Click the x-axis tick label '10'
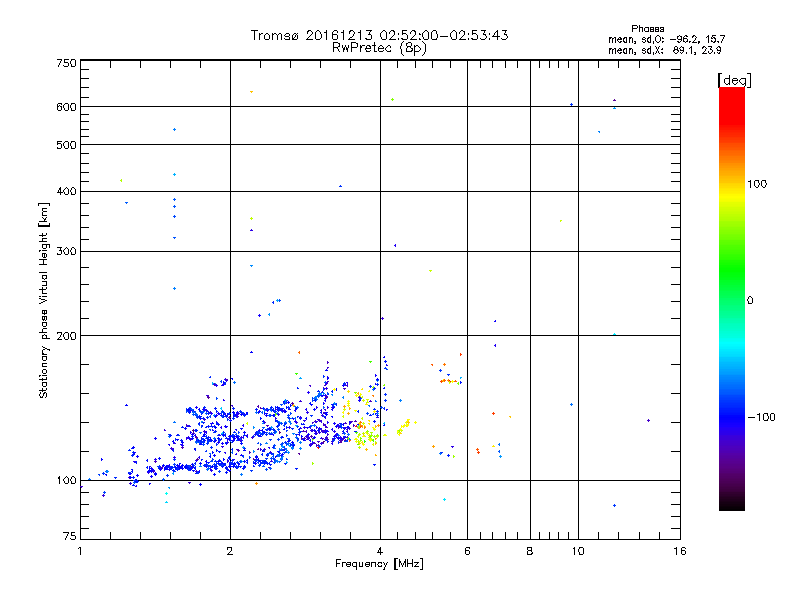The width and height of the screenshot is (800, 600). pos(578,551)
